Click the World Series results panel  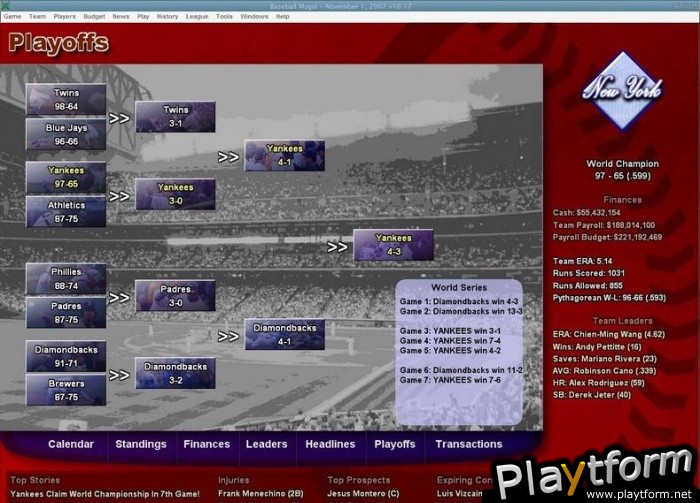coord(459,351)
